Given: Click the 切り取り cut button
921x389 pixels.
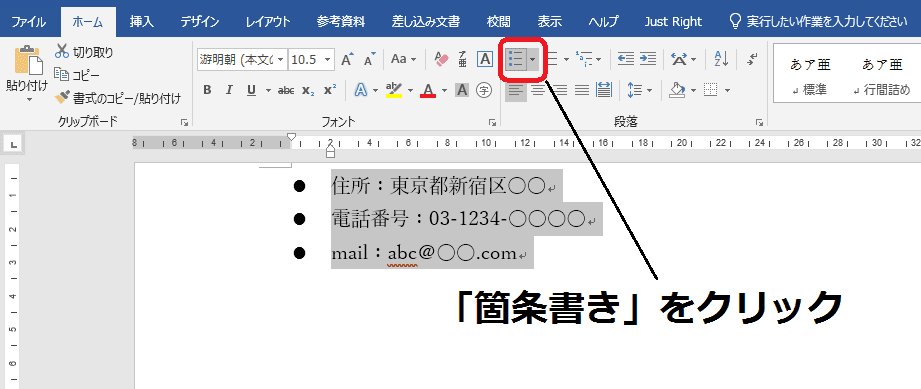Looking at the screenshot, I should pos(84,52).
